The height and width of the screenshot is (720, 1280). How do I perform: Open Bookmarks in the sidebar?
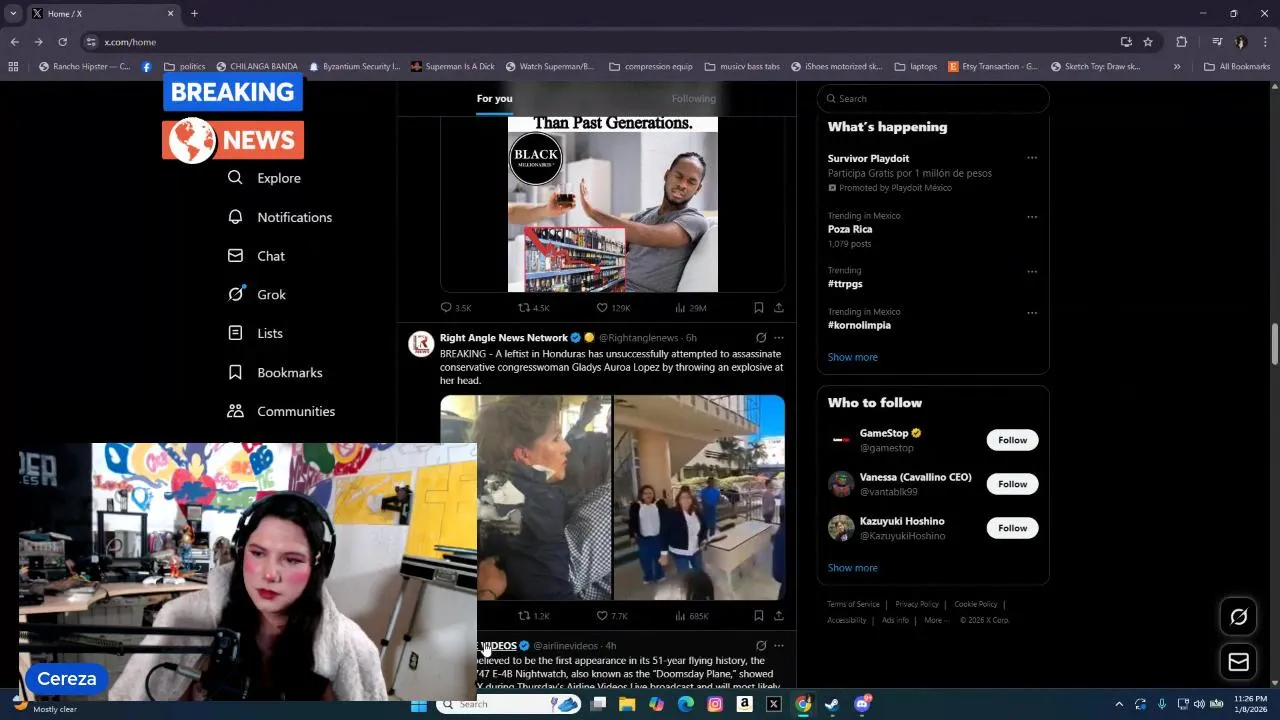[275, 372]
